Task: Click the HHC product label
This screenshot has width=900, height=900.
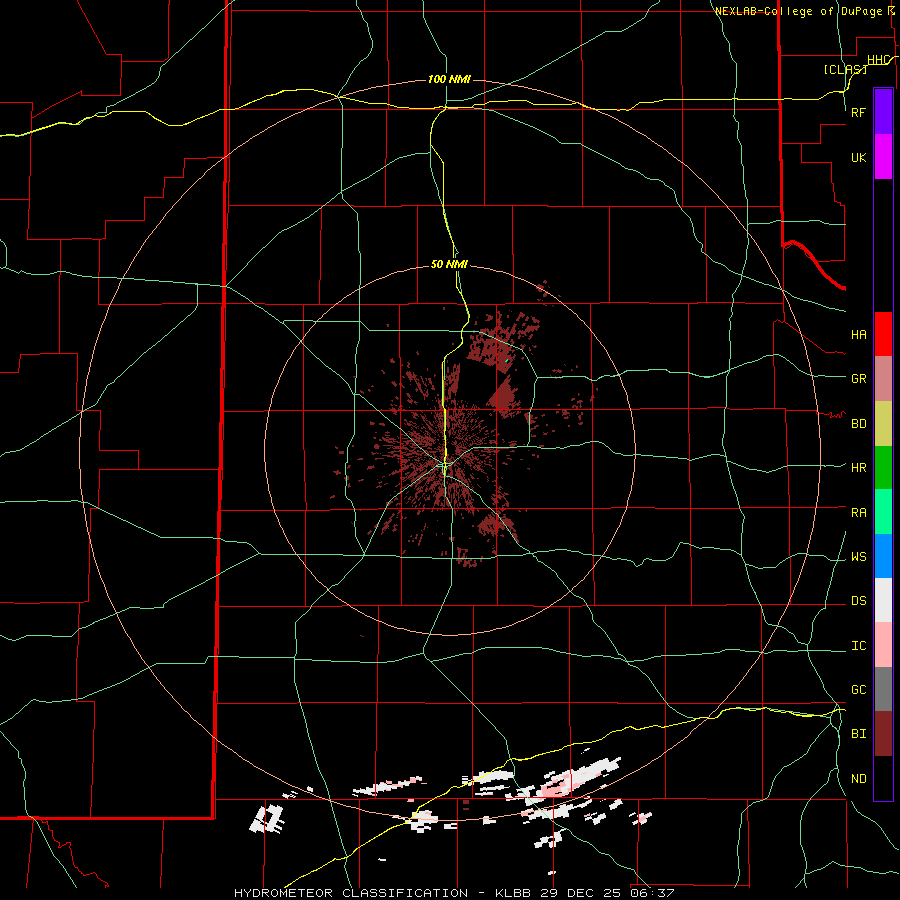Action: (879, 60)
